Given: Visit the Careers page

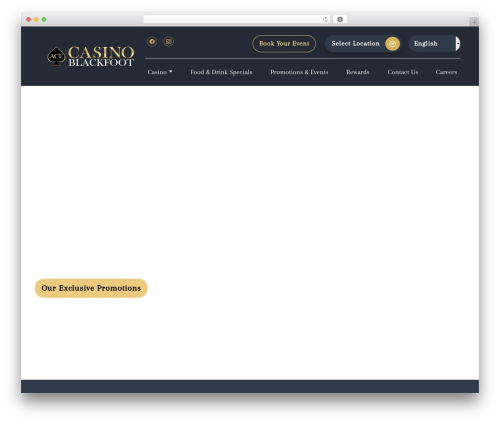Looking at the screenshot, I should point(446,72).
